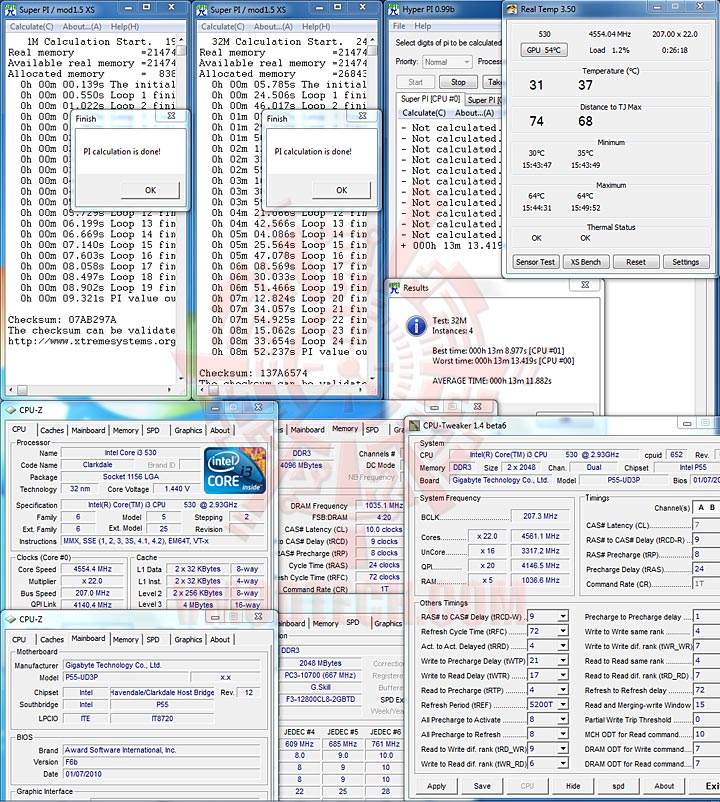Click the About button in CPU-Tweaker

tap(664, 786)
